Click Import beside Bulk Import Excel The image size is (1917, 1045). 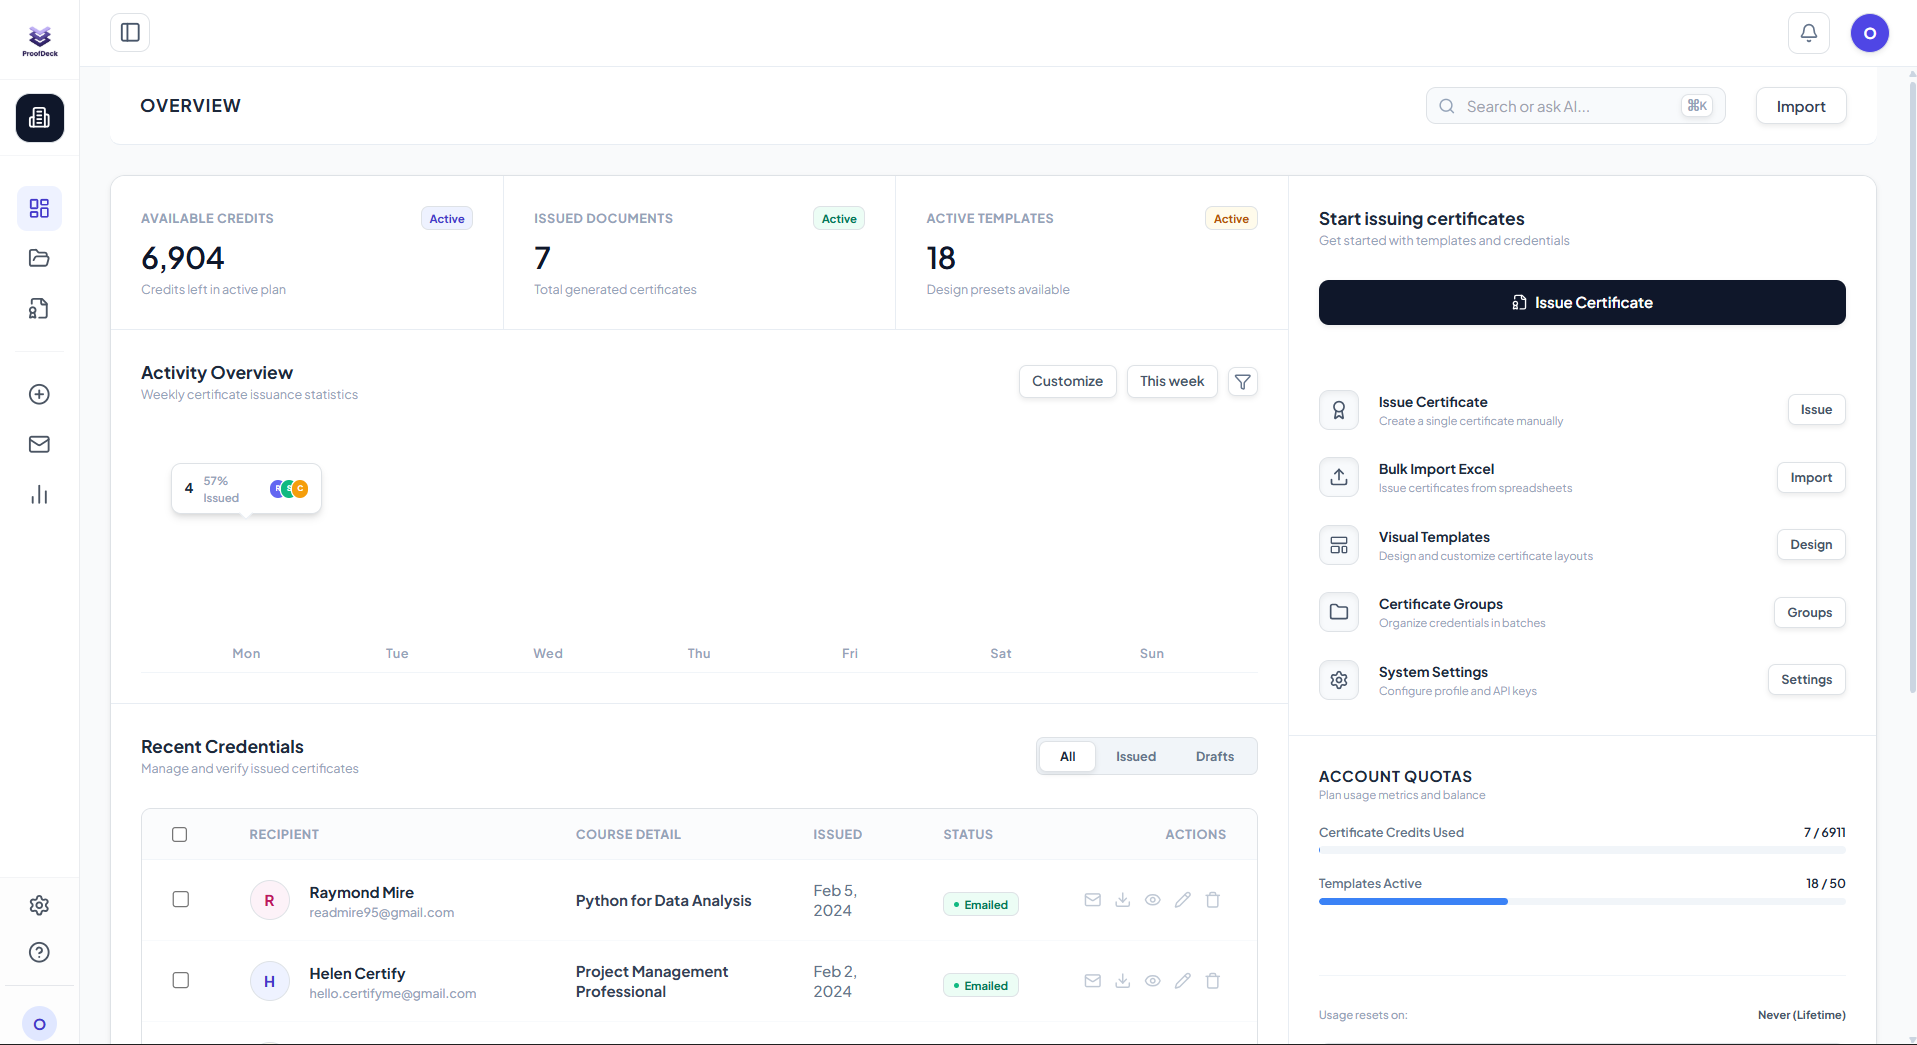pyautogui.click(x=1811, y=478)
